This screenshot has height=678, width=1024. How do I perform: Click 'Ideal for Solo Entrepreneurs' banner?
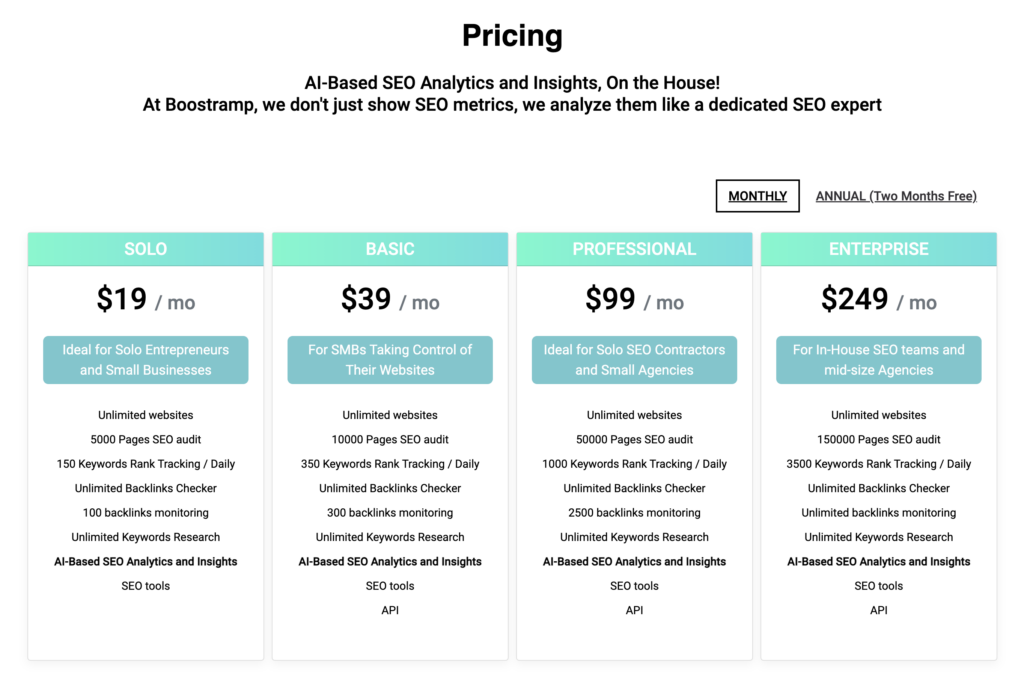(146, 360)
